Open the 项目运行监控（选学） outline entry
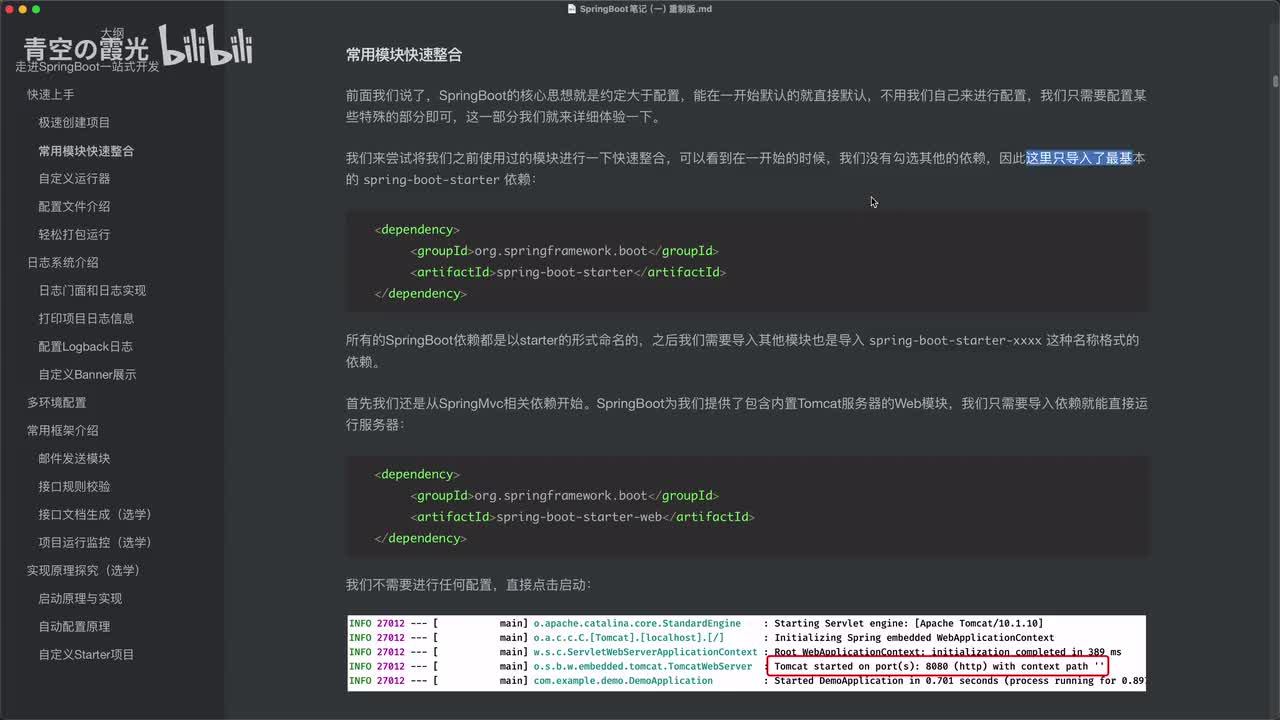Viewport: 1280px width, 720px height. pyautogui.click(x=96, y=543)
